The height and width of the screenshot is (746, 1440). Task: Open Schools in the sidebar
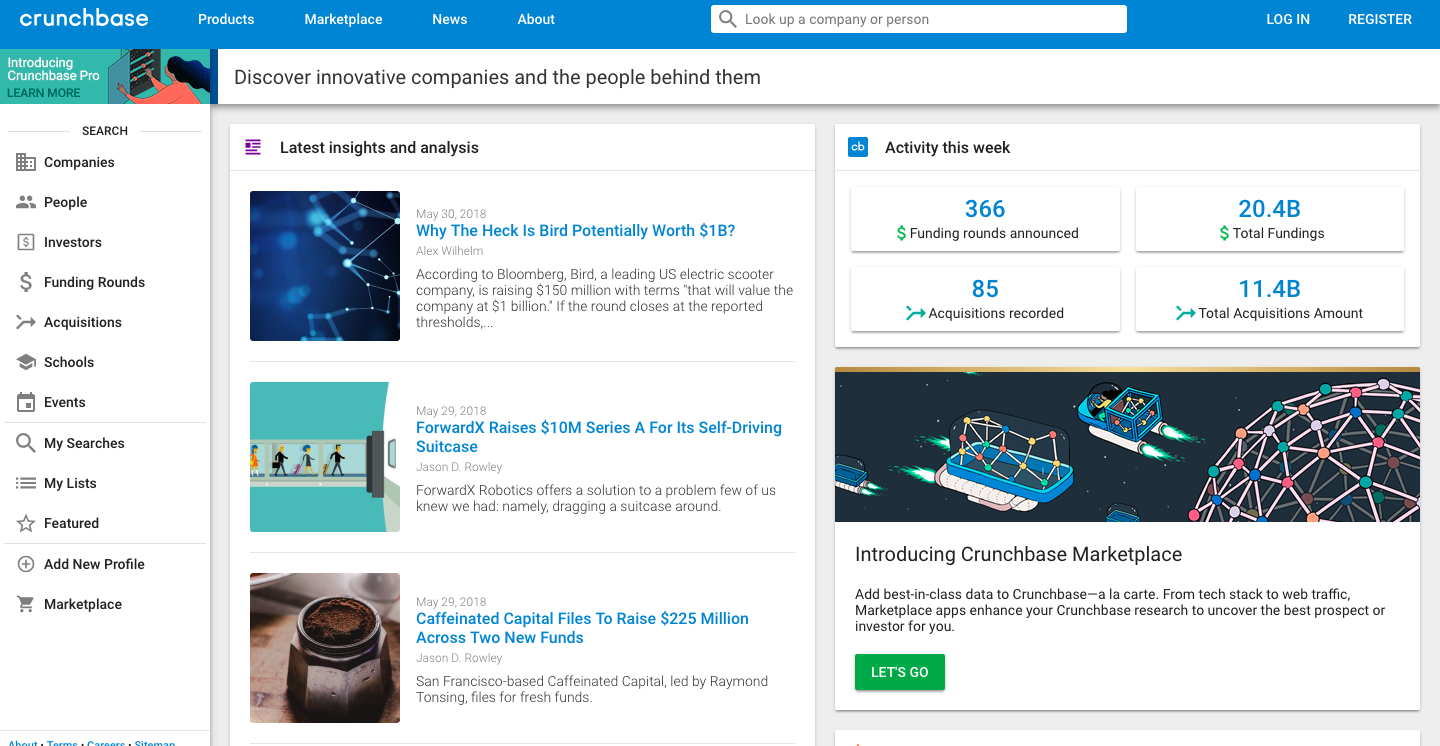tap(105, 362)
